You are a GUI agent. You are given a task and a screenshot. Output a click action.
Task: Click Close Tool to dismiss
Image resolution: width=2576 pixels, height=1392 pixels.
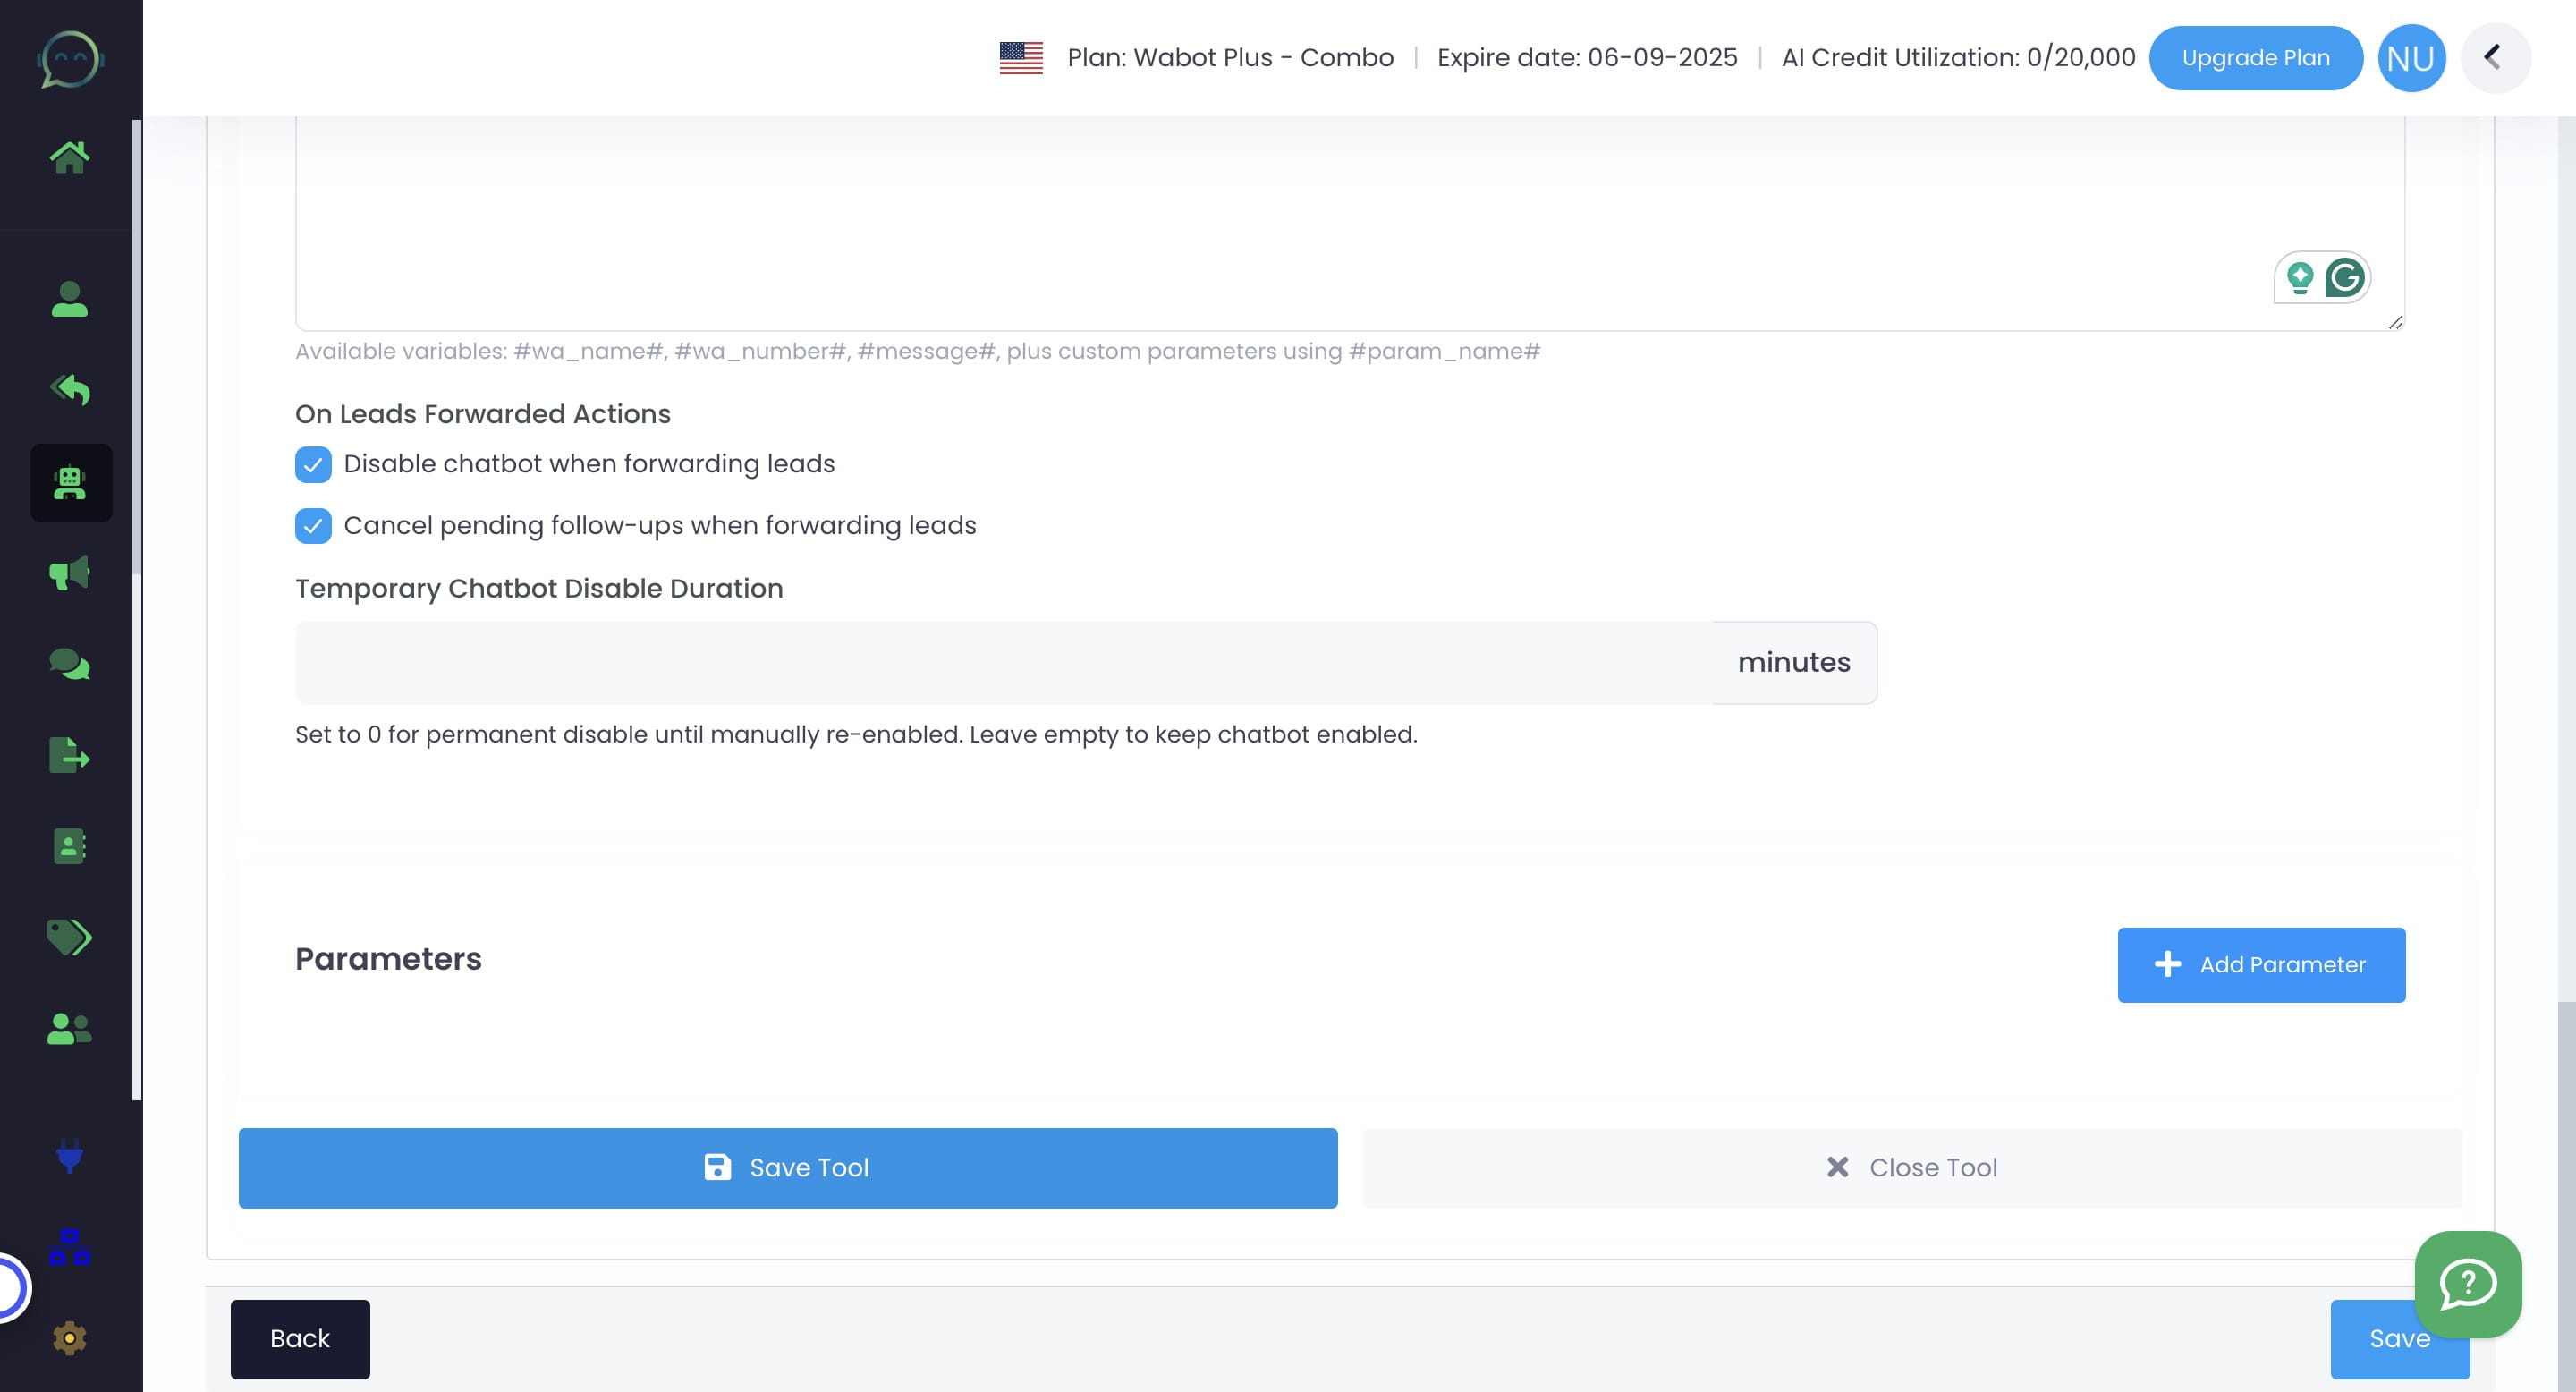(x=1911, y=1167)
